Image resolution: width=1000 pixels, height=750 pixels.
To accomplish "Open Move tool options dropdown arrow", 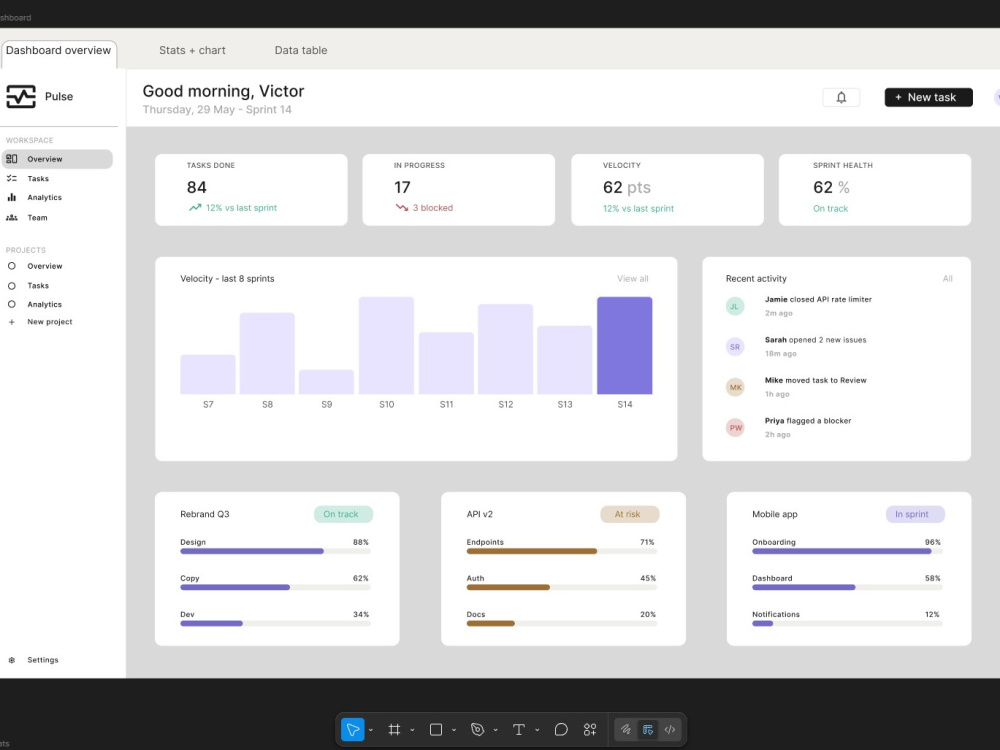I will click(x=371, y=730).
